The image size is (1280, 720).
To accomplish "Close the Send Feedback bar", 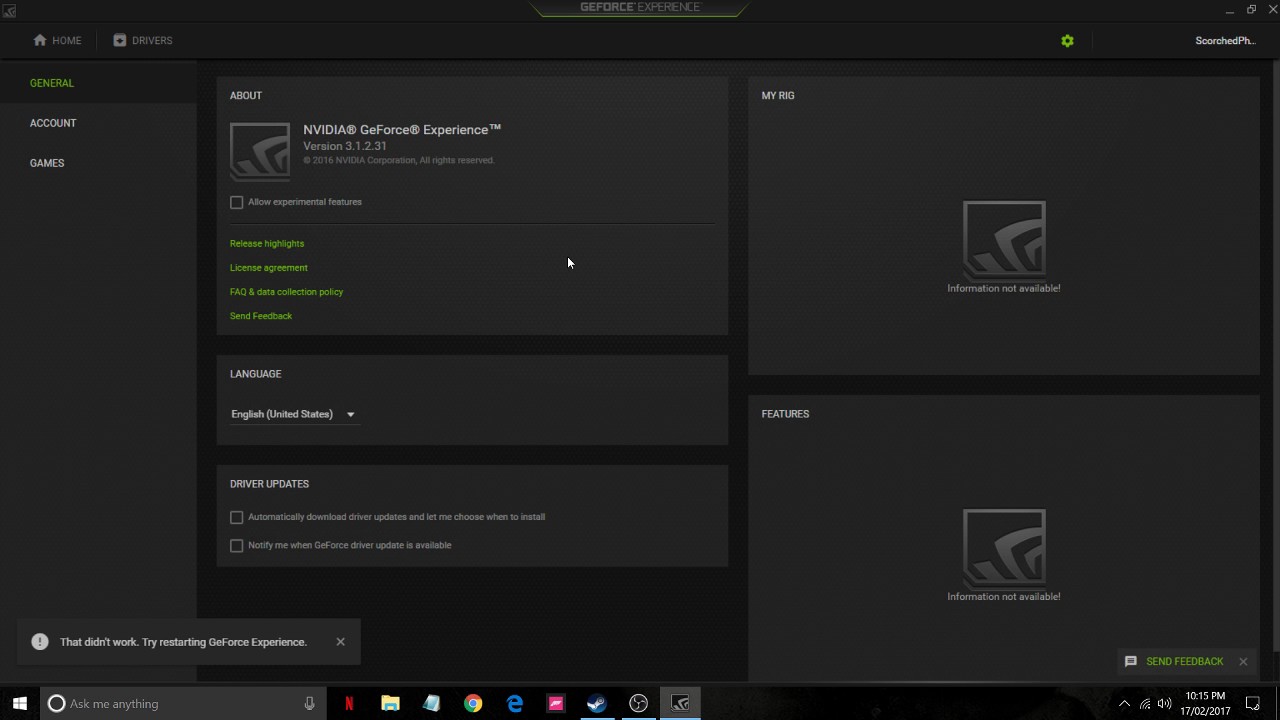I will (1243, 661).
